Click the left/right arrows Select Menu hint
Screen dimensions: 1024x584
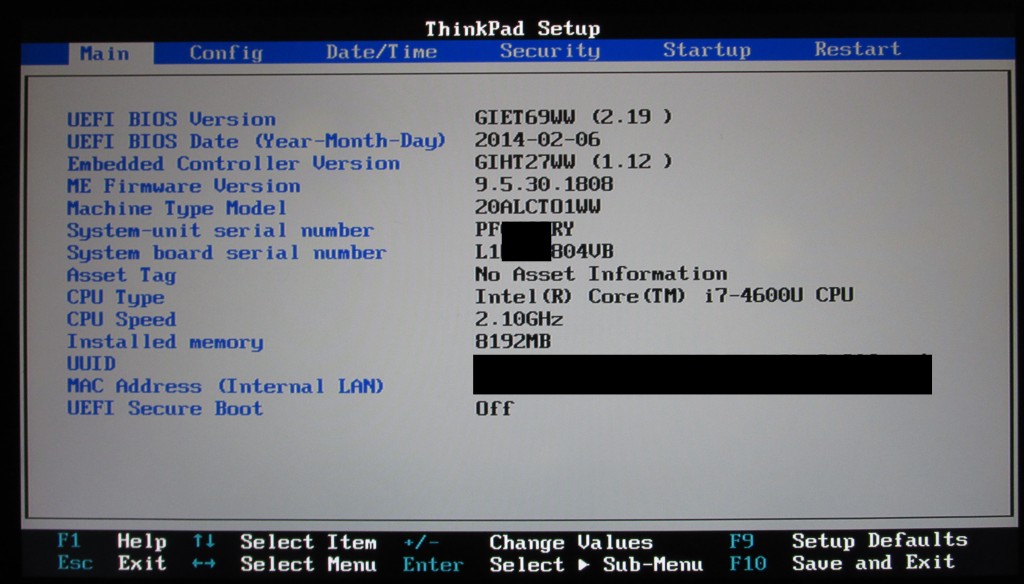coord(285,564)
